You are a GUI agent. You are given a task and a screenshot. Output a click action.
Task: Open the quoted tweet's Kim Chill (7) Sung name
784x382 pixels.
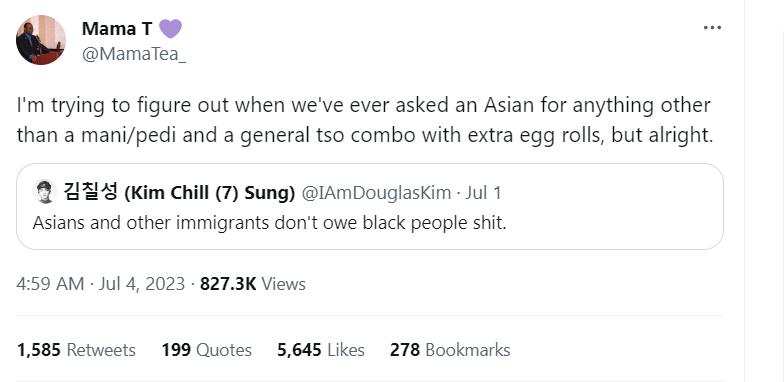(210, 193)
